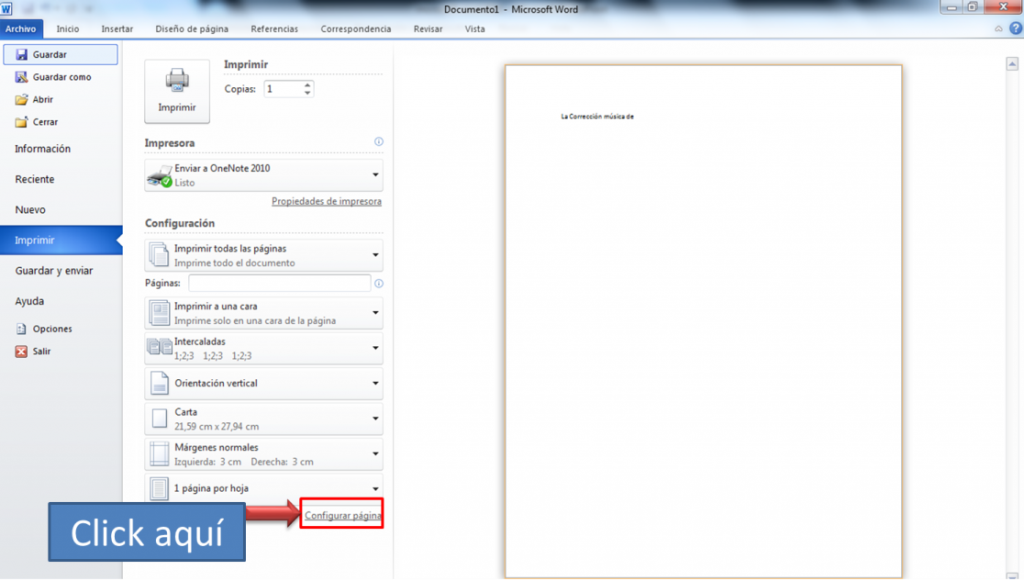Select Guardar y enviar in the sidebar

tap(54, 271)
